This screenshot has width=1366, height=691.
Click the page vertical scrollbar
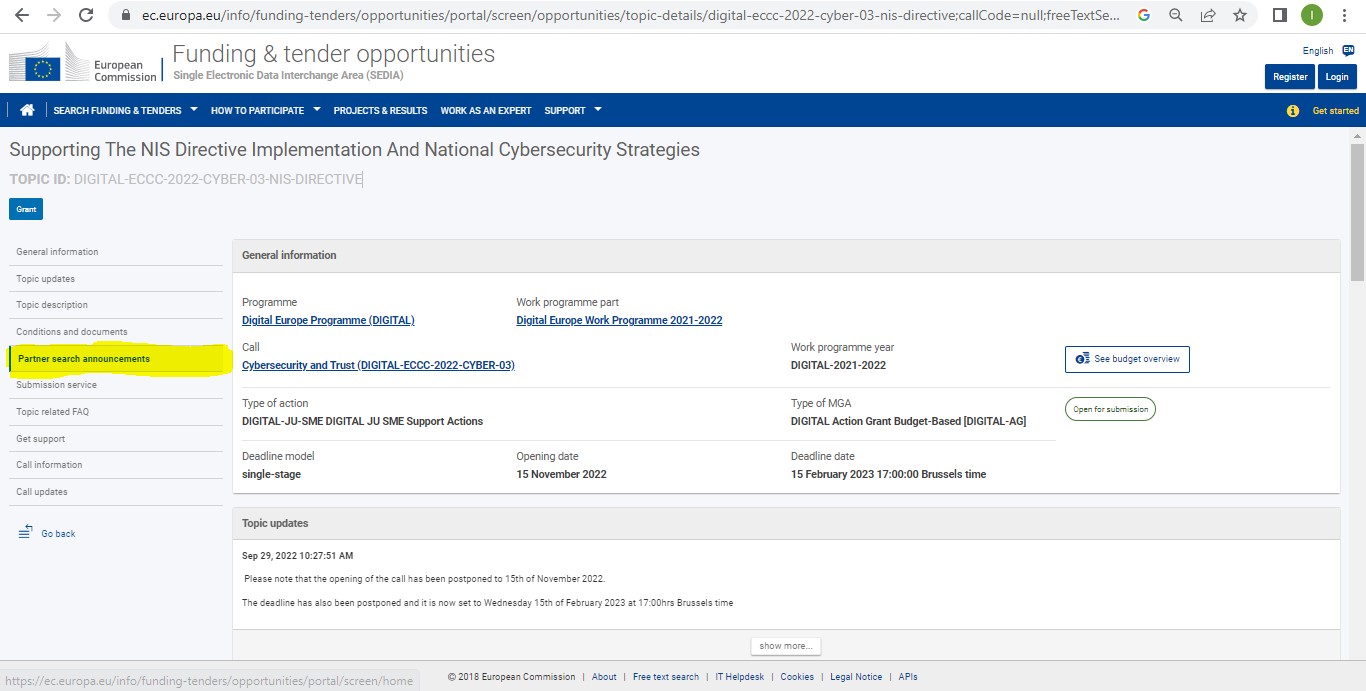[x=1357, y=210]
